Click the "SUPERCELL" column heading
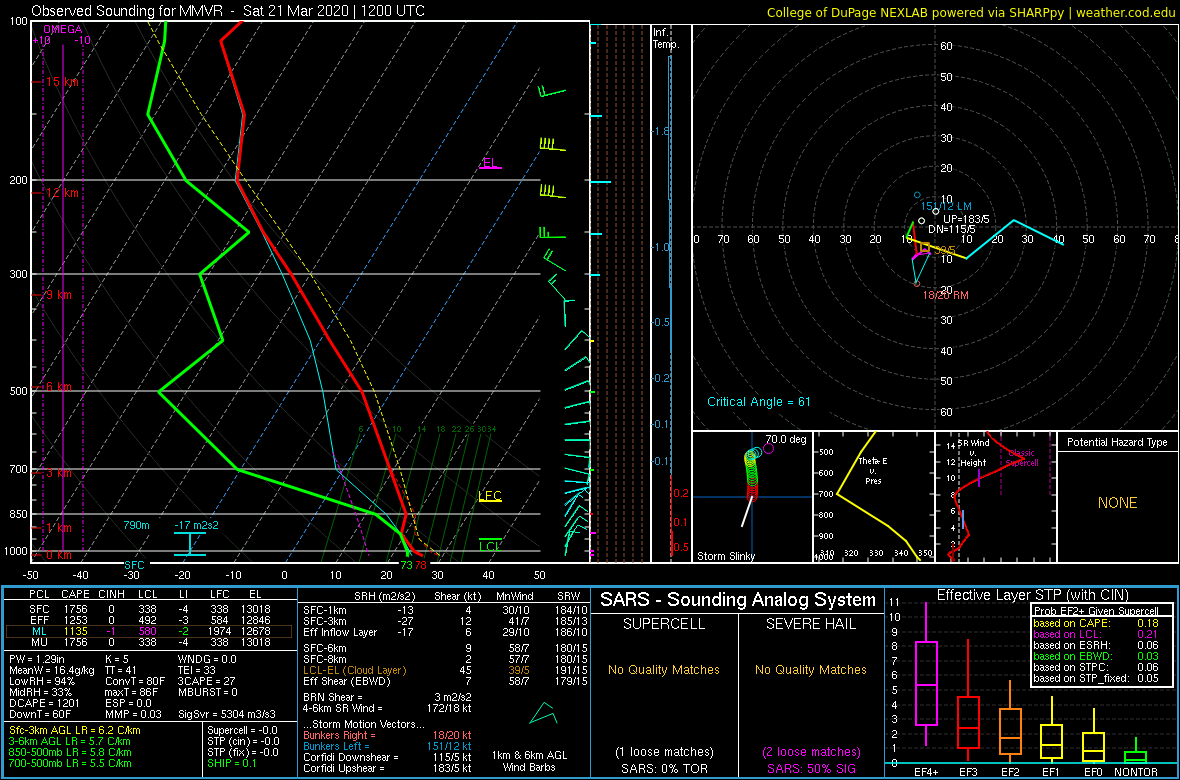1180x780 pixels. pyautogui.click(x=663, y=626)
